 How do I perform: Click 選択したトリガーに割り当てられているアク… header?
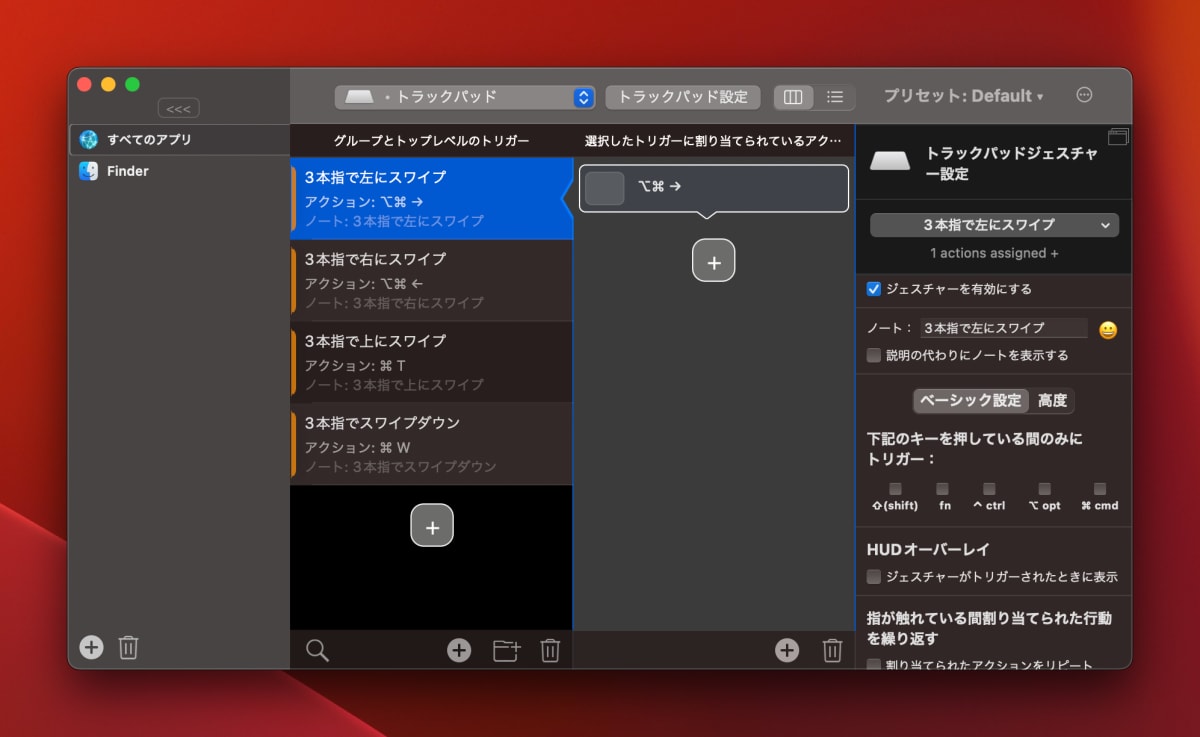(714, 141)
